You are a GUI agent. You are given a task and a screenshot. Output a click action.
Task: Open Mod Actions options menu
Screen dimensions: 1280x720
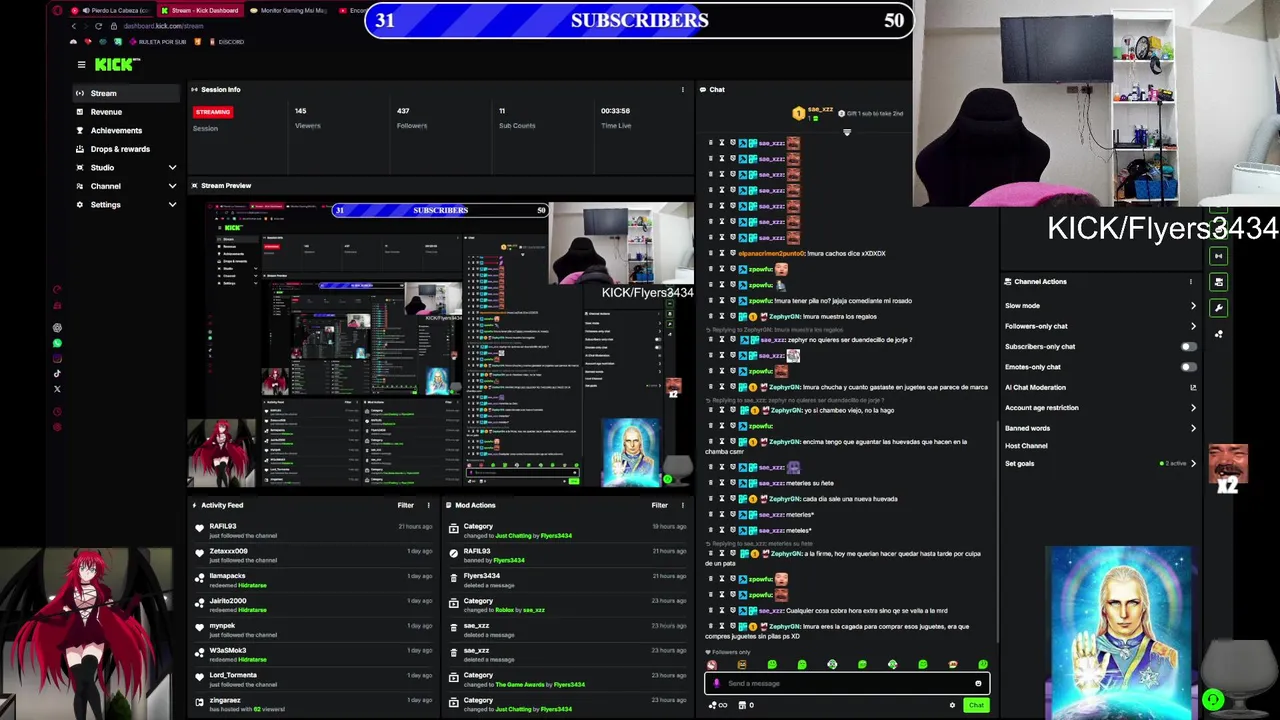click(x=683, y=506)
